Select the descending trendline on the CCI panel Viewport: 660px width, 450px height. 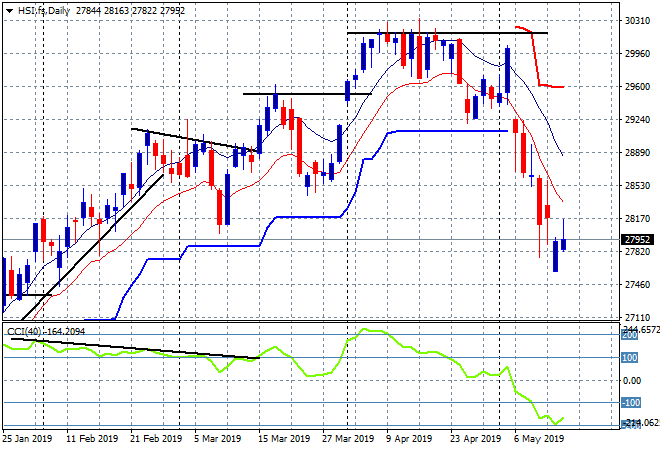(x=135, y=349)
